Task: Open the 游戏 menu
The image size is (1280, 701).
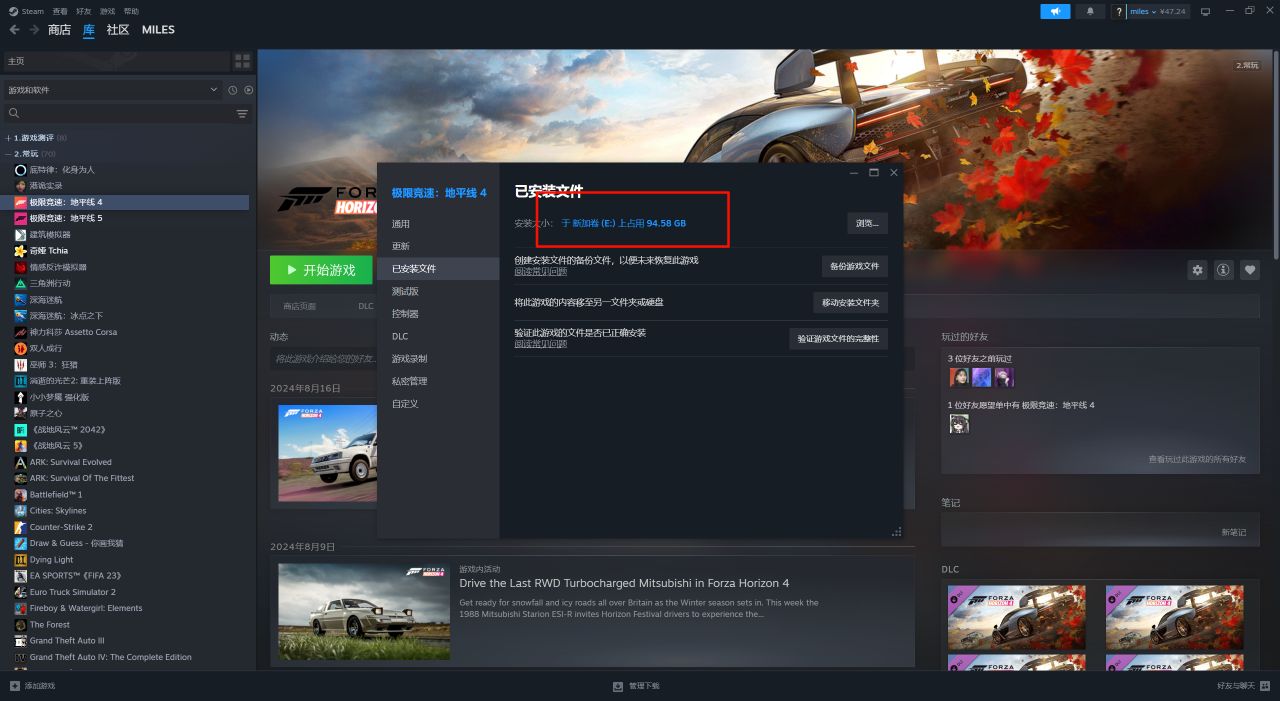Action: [x=108, y=11]
